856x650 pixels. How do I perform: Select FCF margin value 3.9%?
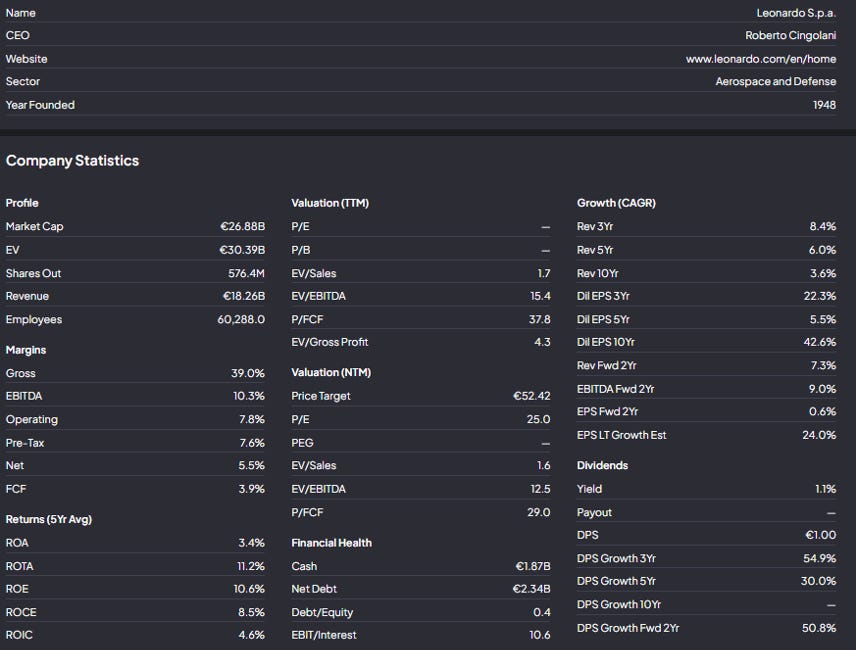[x=252, y=489]
